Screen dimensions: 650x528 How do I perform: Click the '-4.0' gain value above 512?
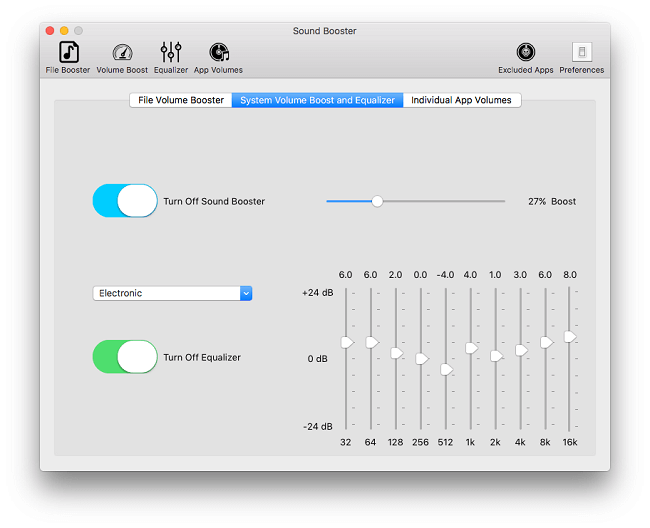point(445,275)
